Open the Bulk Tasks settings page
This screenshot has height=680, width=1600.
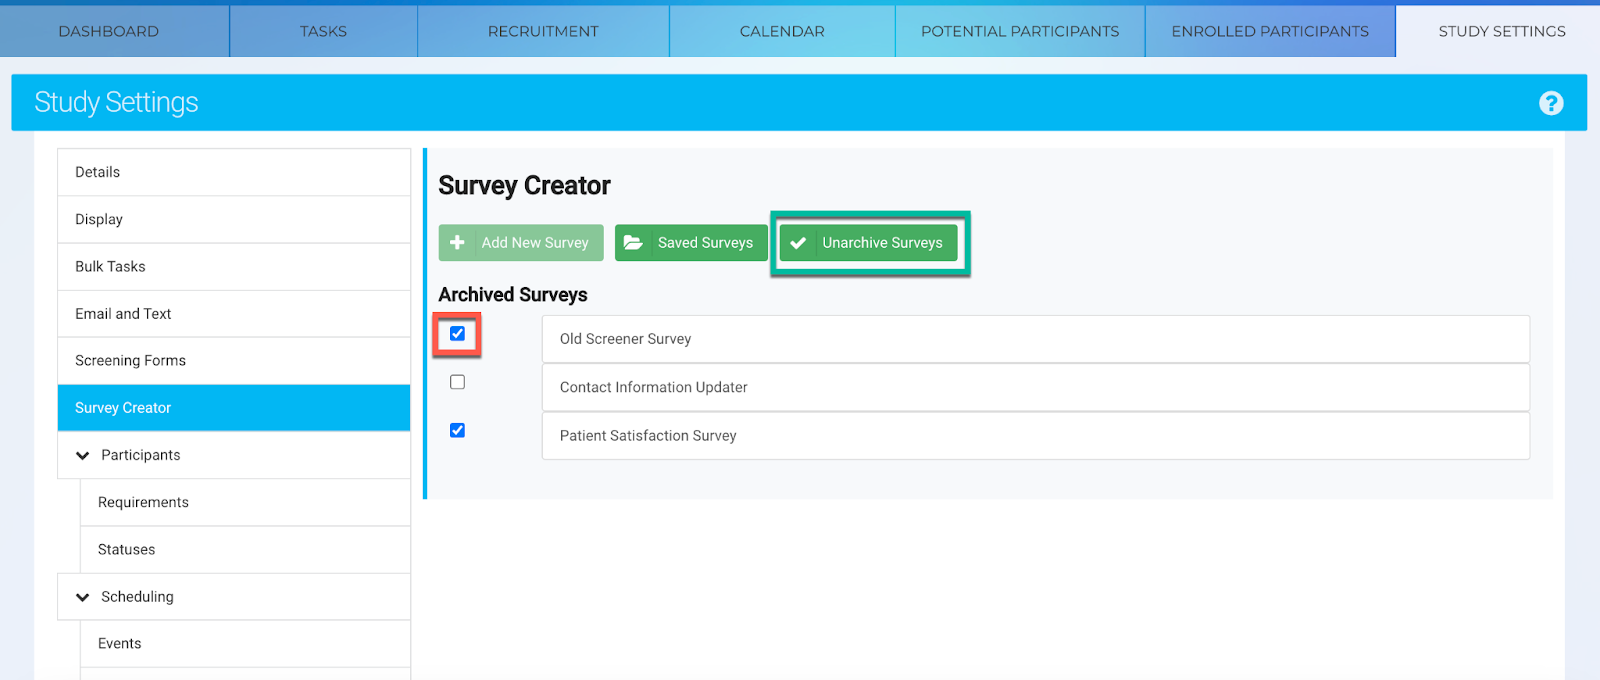pos(110,267)
